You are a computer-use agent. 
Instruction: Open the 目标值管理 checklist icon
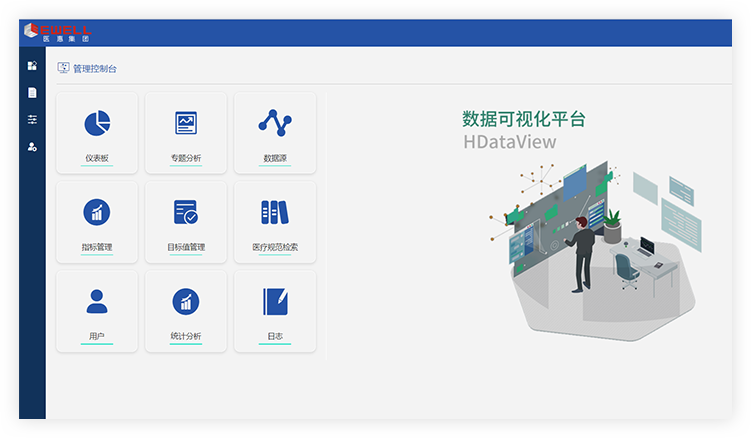click(186, 212)
